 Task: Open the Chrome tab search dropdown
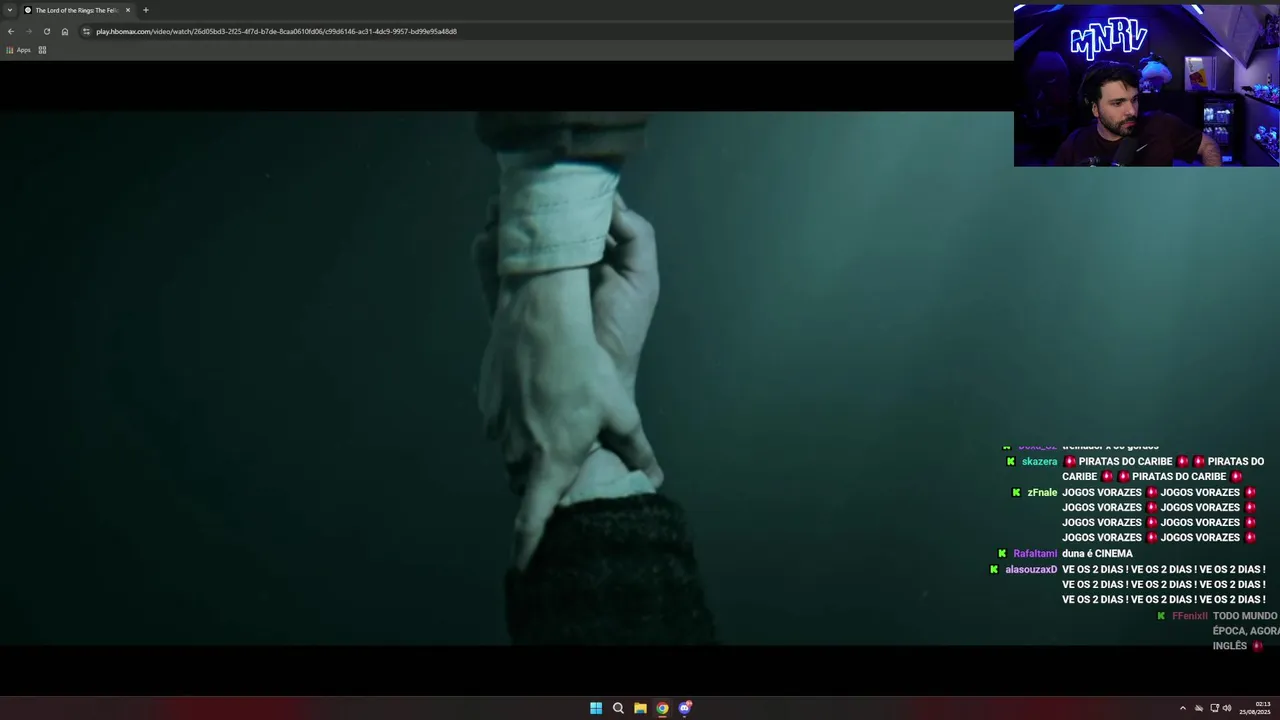click(x=10, y=10)
